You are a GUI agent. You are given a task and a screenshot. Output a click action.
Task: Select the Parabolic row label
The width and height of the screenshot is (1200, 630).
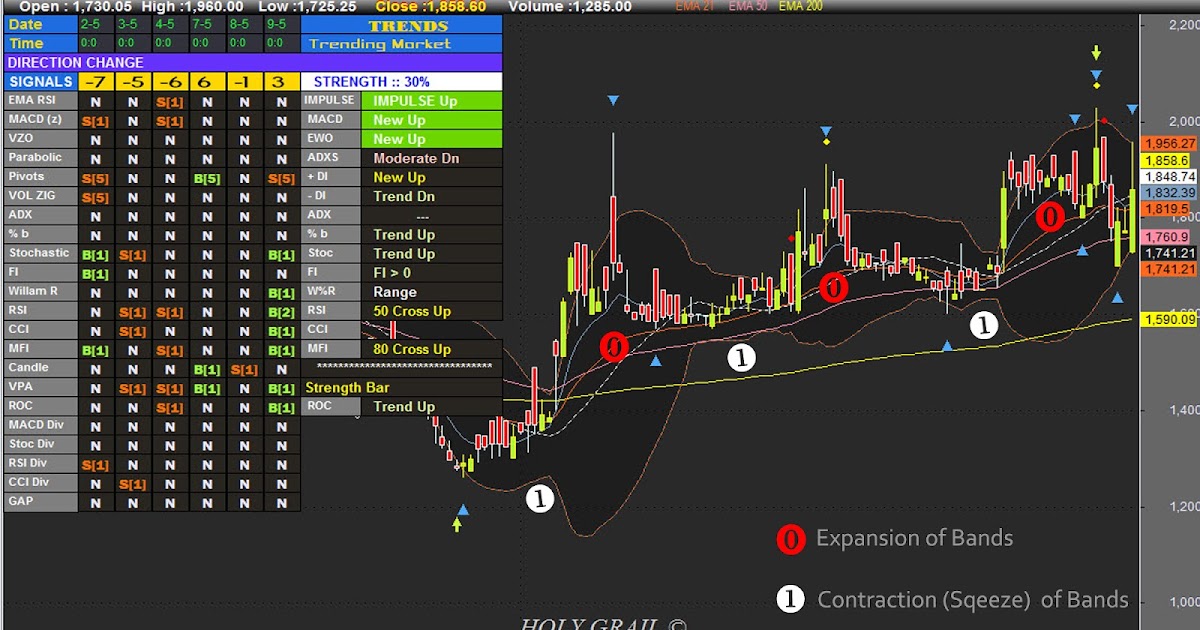coord(40,158)
